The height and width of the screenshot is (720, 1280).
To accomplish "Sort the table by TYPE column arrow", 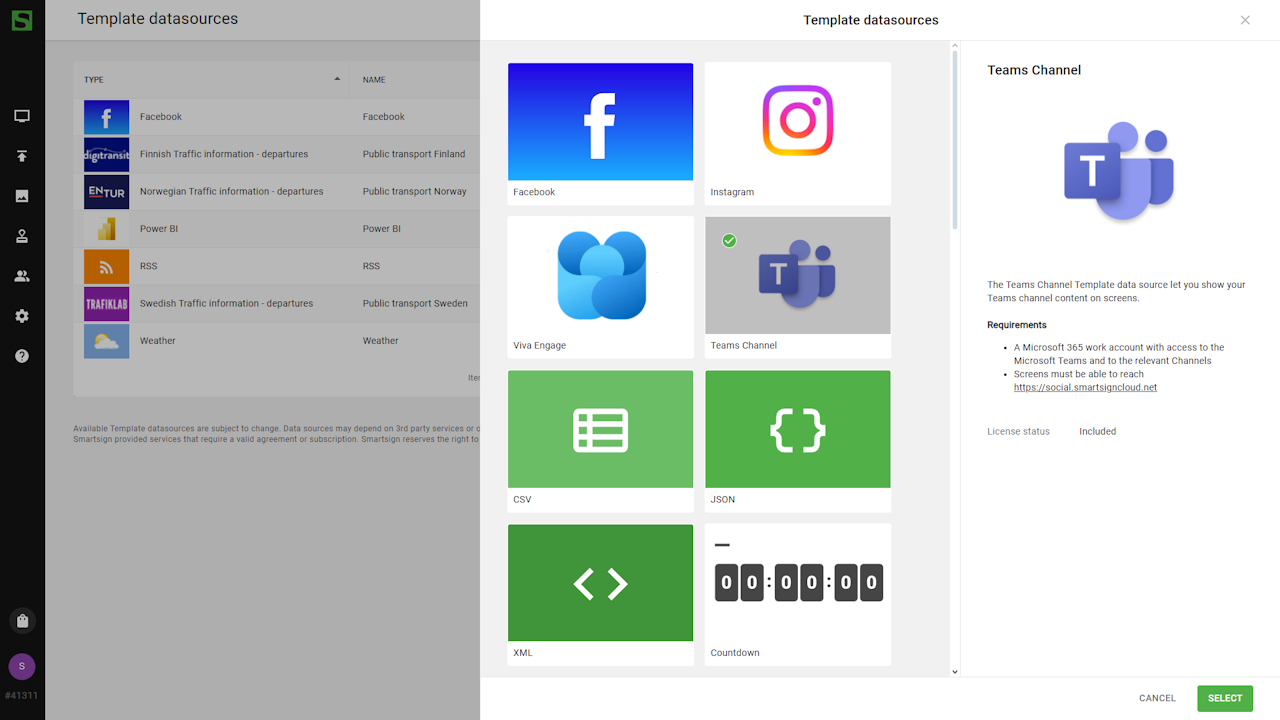I will [337, 79].
